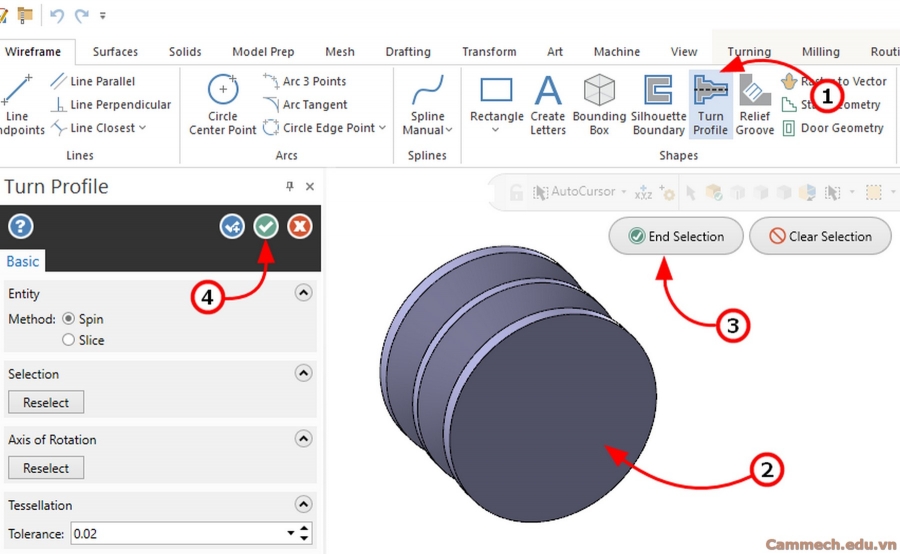The image size is (900, 554).
Task: Decrease Tolerance with down stepper
Action: point(305,538)
